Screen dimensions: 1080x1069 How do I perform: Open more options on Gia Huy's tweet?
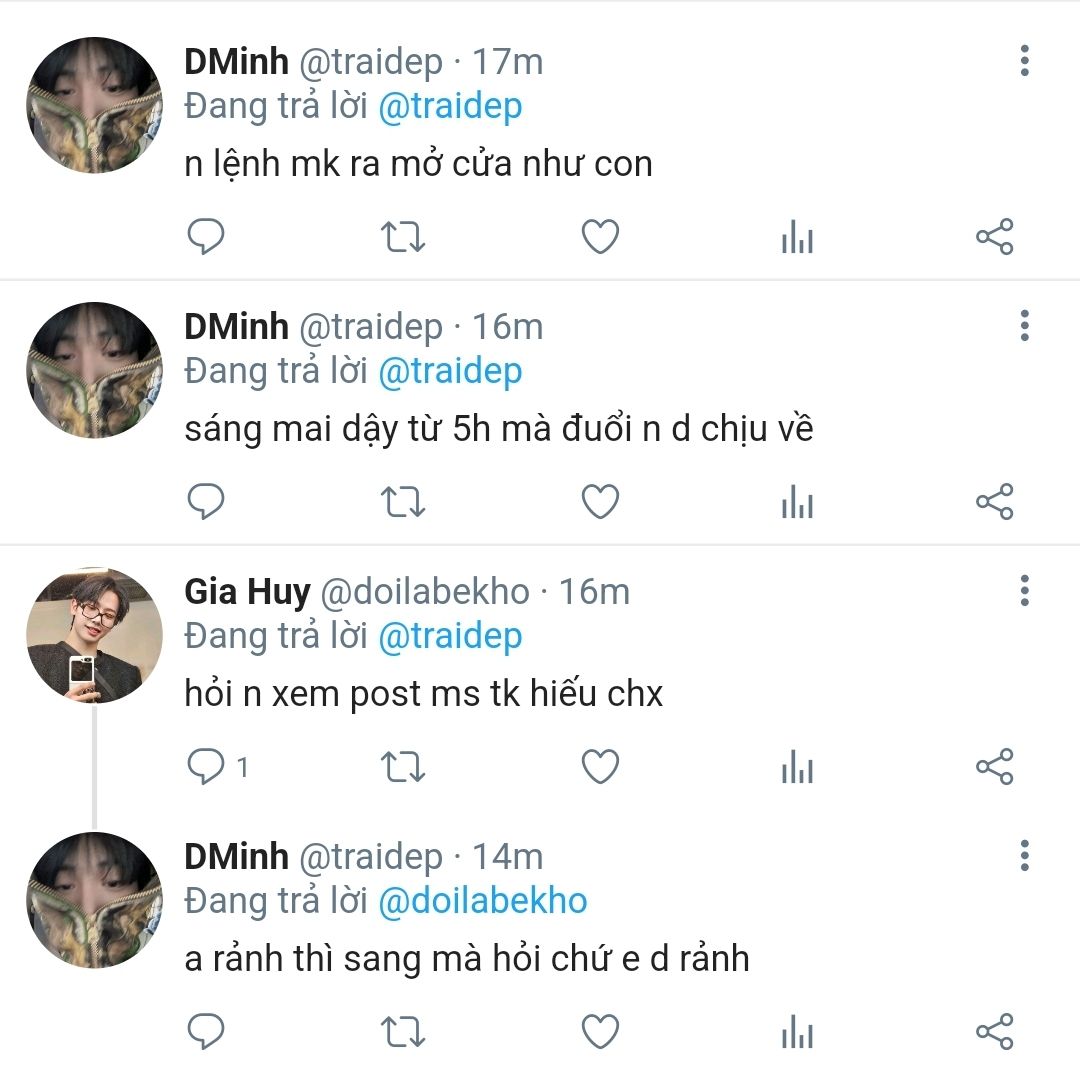click(1024, 591)
